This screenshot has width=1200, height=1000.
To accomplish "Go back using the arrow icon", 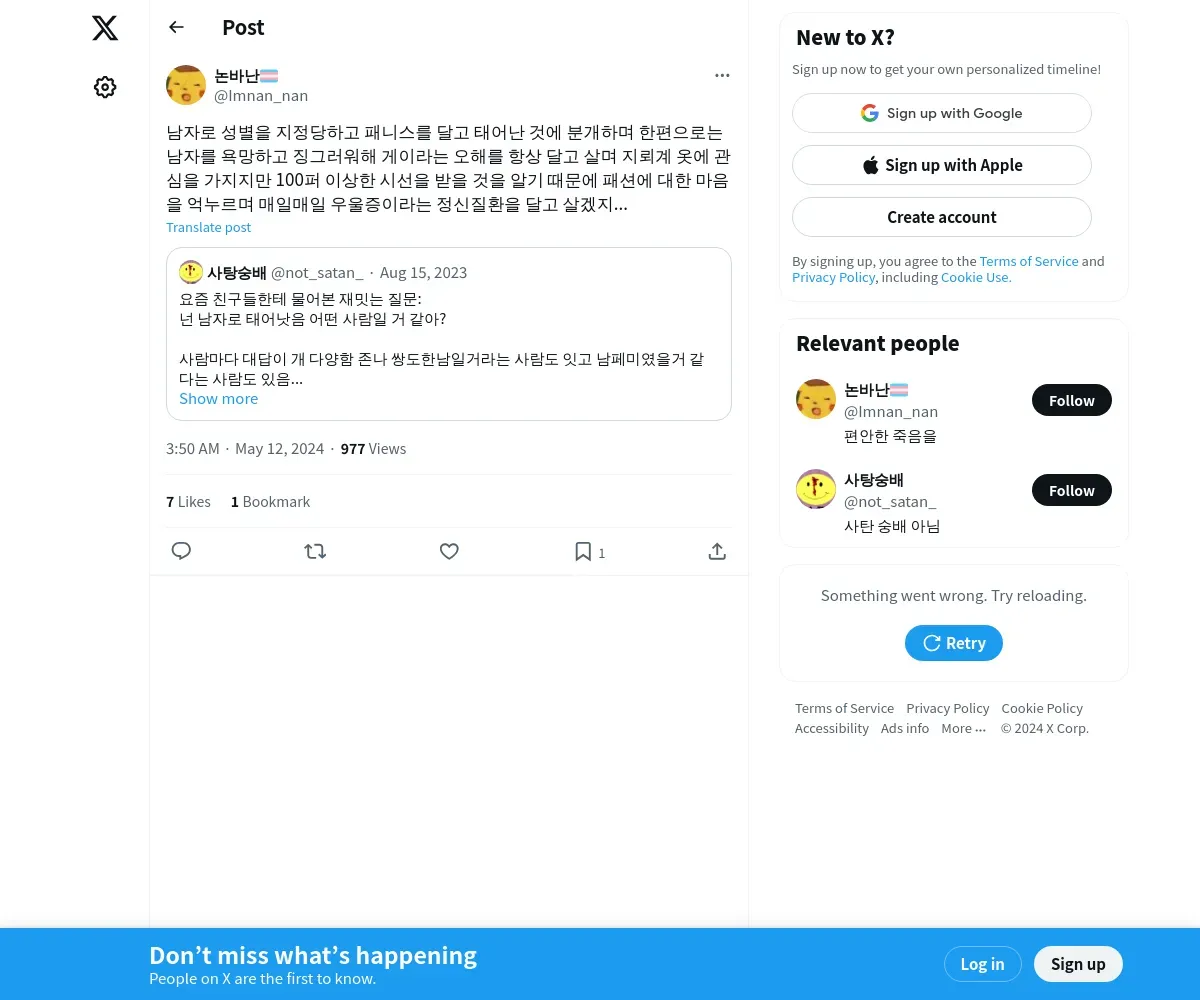I will click(x=176, y=27).
